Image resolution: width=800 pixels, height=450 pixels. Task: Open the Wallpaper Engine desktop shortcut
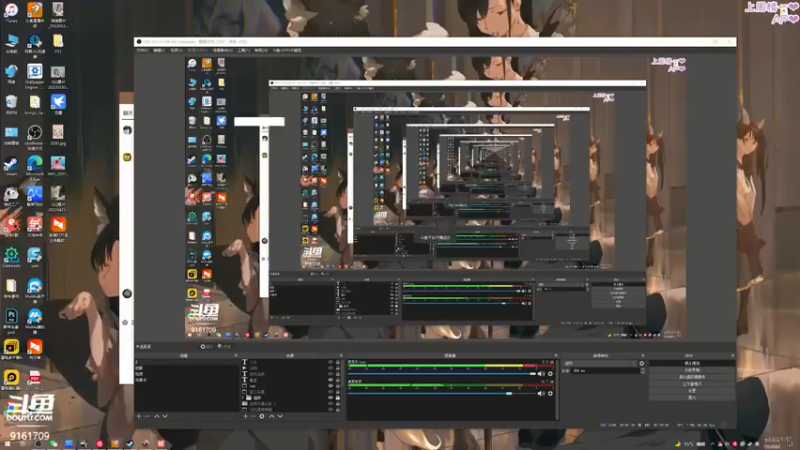(35, 76)
